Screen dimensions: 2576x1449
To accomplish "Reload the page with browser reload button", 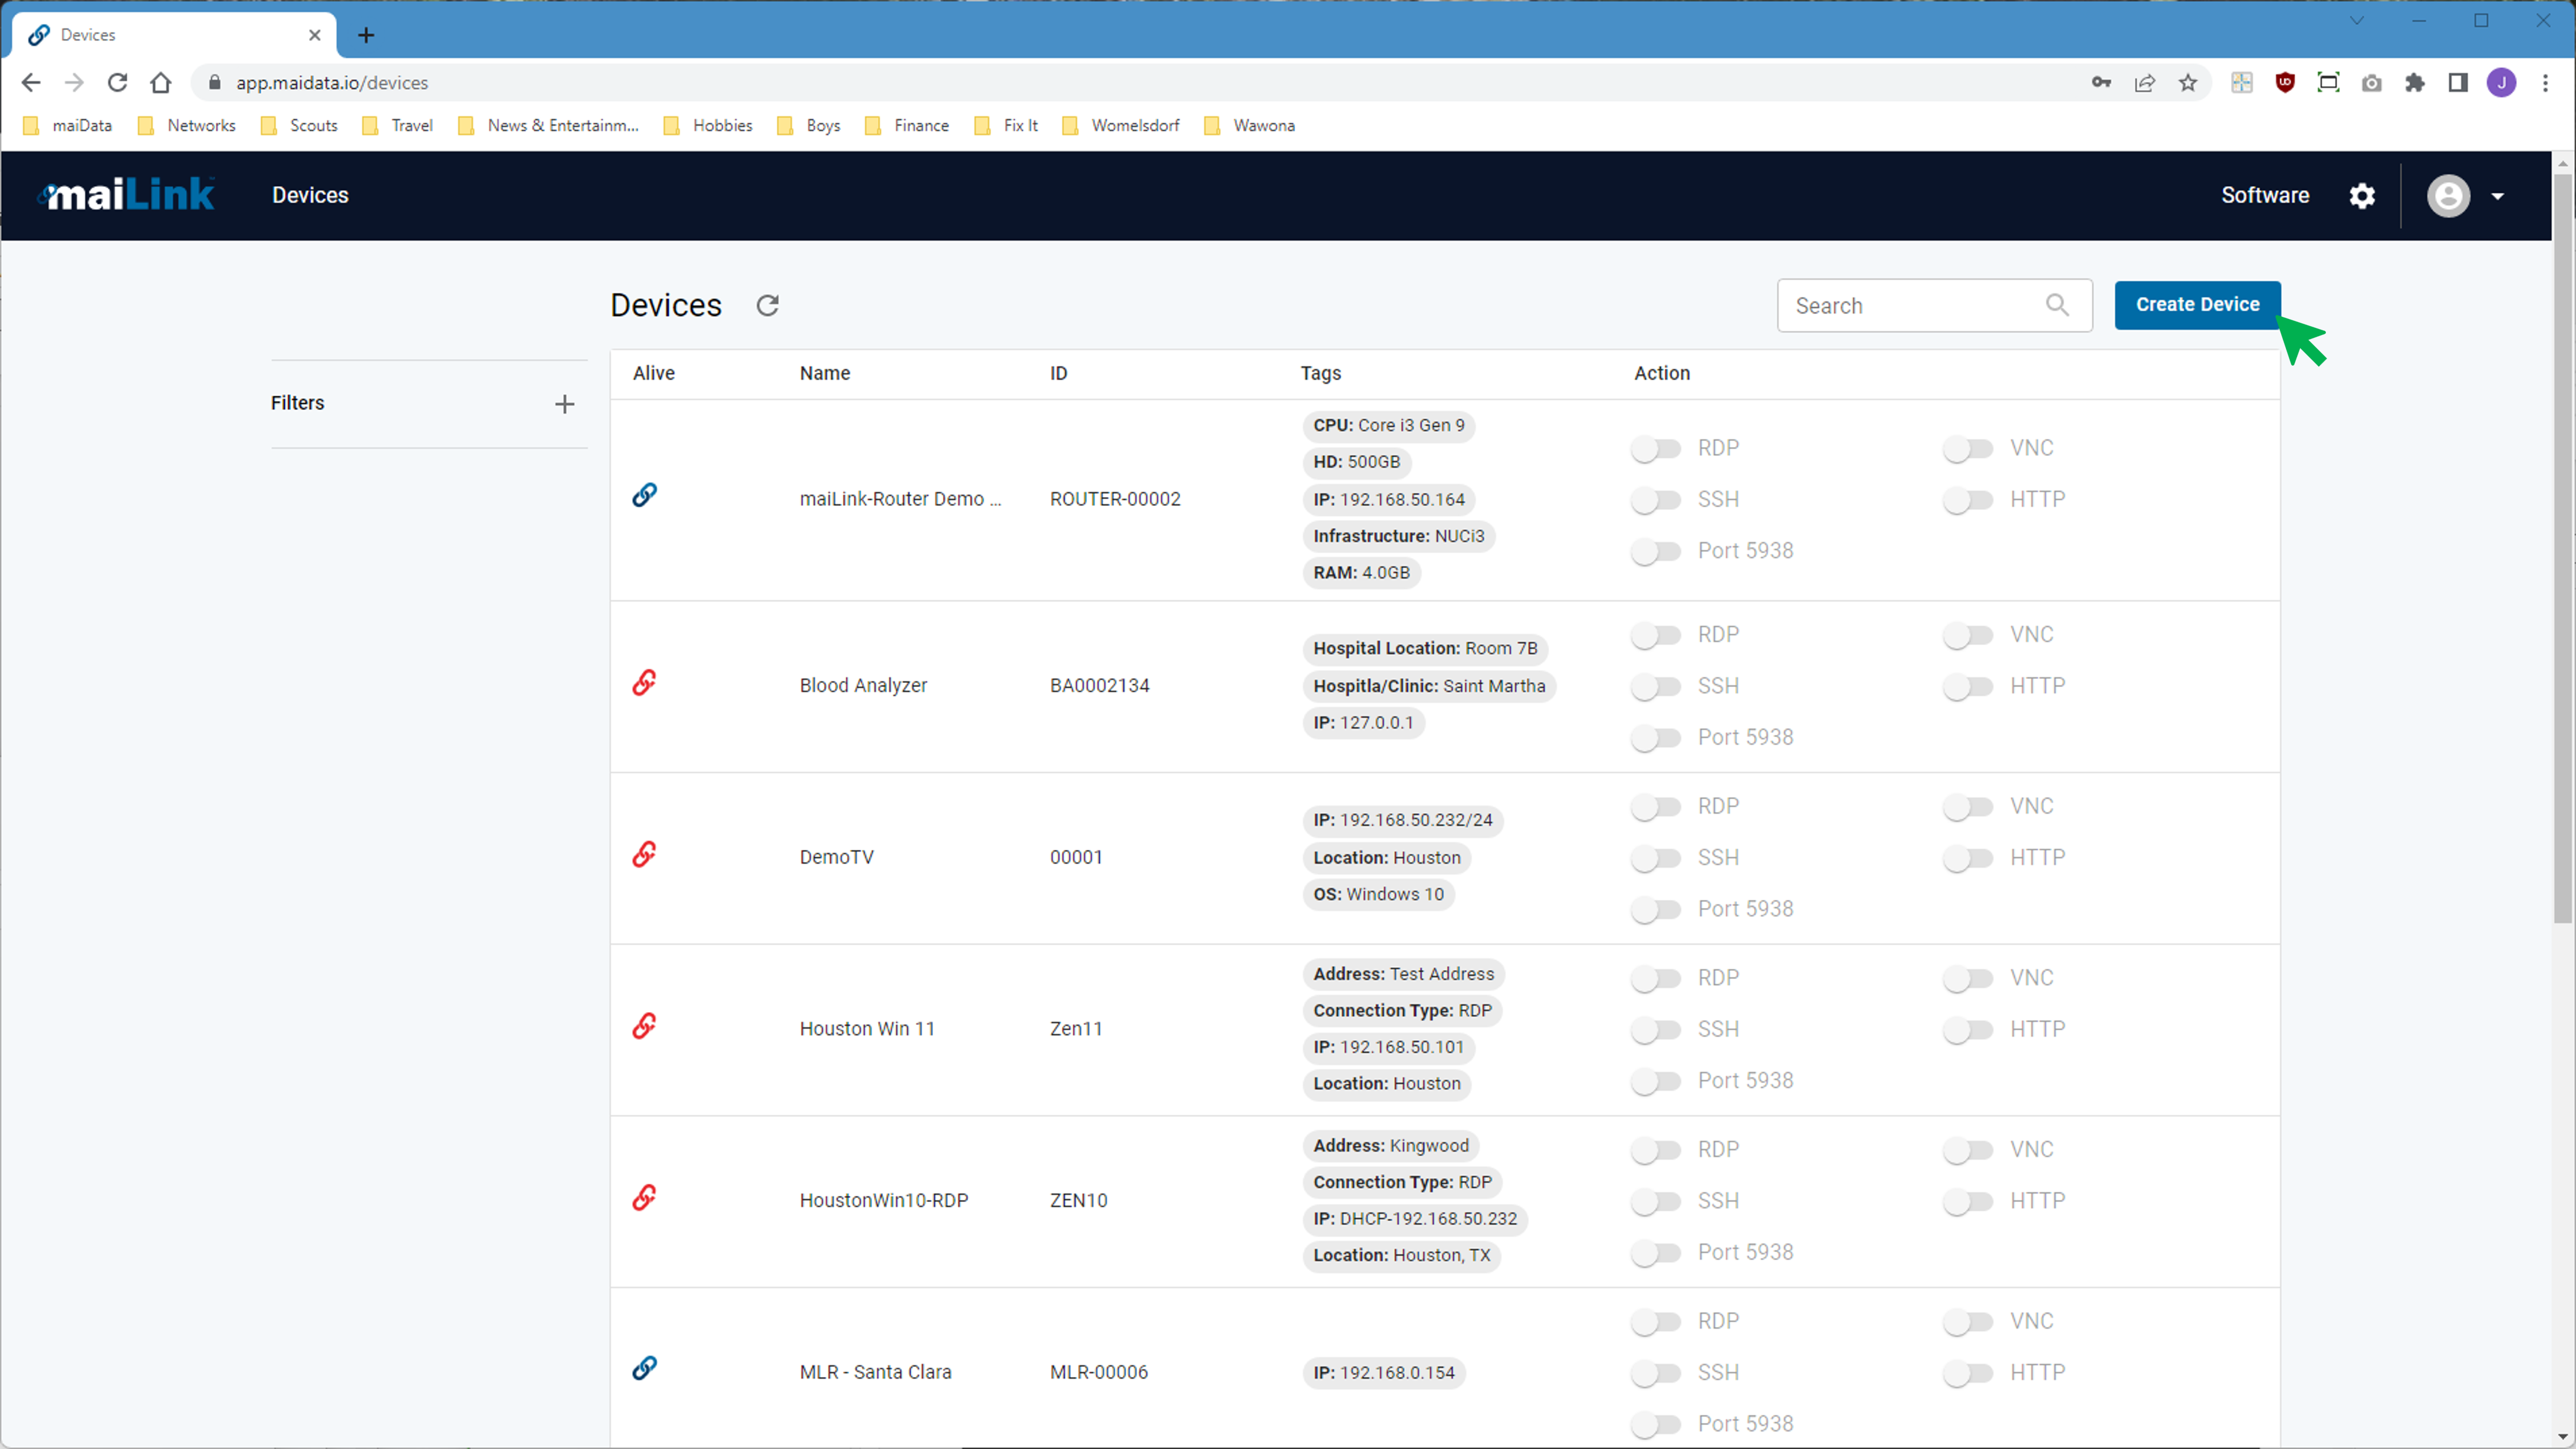I will (x=117, y=83).
